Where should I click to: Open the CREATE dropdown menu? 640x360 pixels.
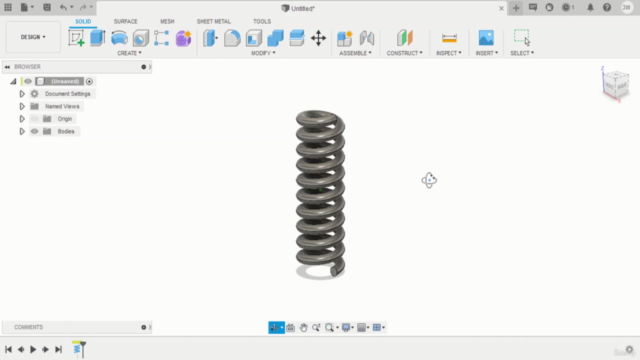(x=129, y=53)
